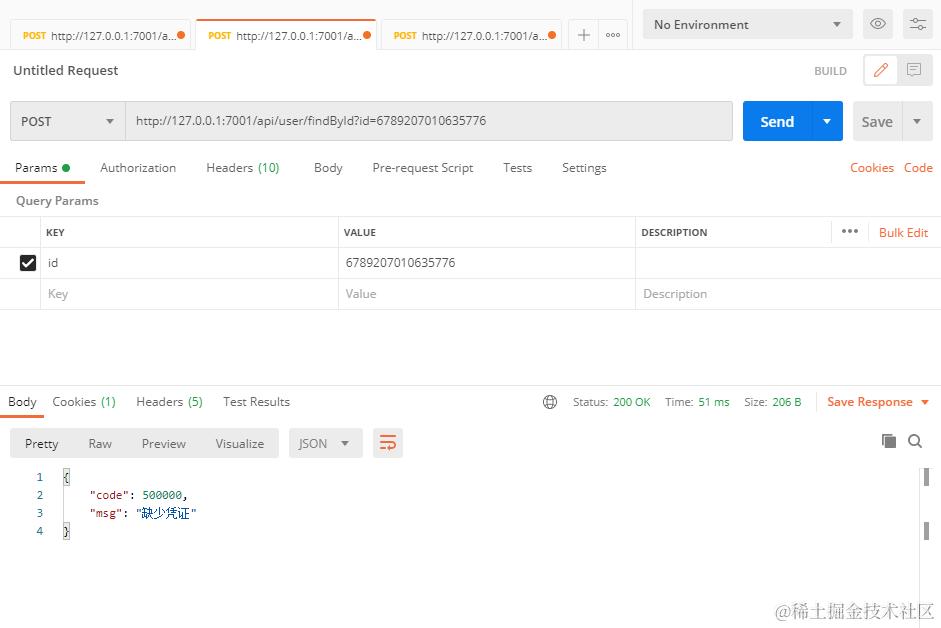Click the environment quick look eye icon
The image size is (941, 628).
[x=877, y=24]
